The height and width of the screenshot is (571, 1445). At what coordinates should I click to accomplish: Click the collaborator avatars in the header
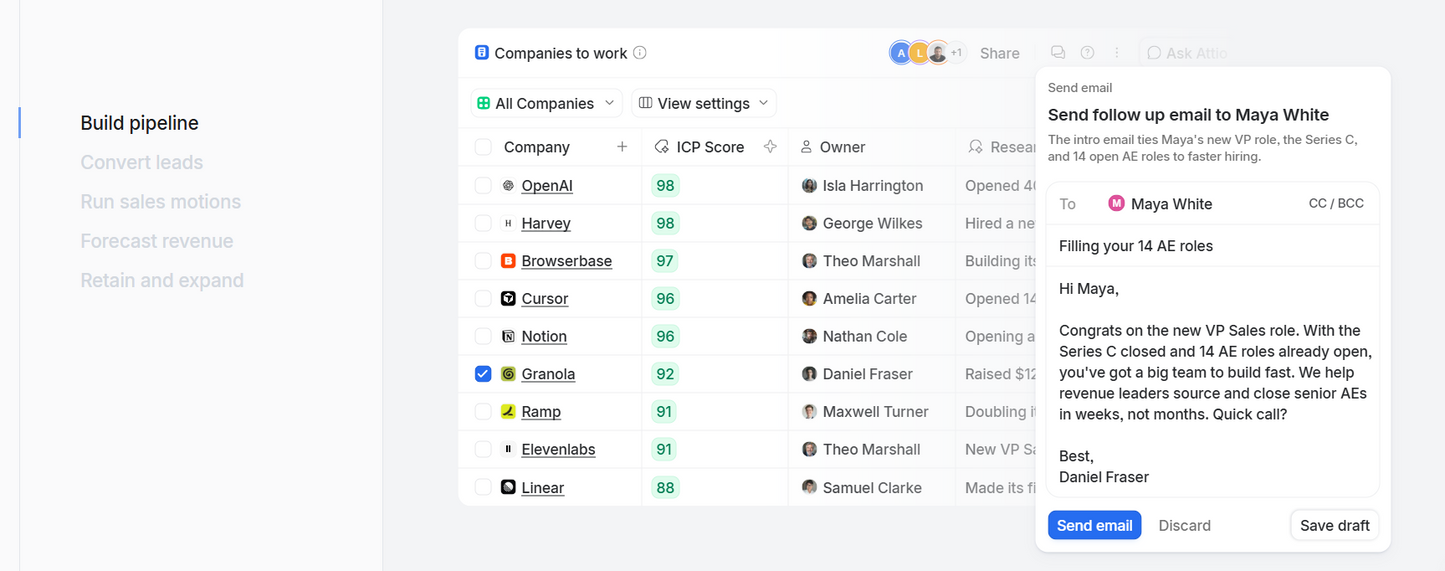[x=927, y=53]
